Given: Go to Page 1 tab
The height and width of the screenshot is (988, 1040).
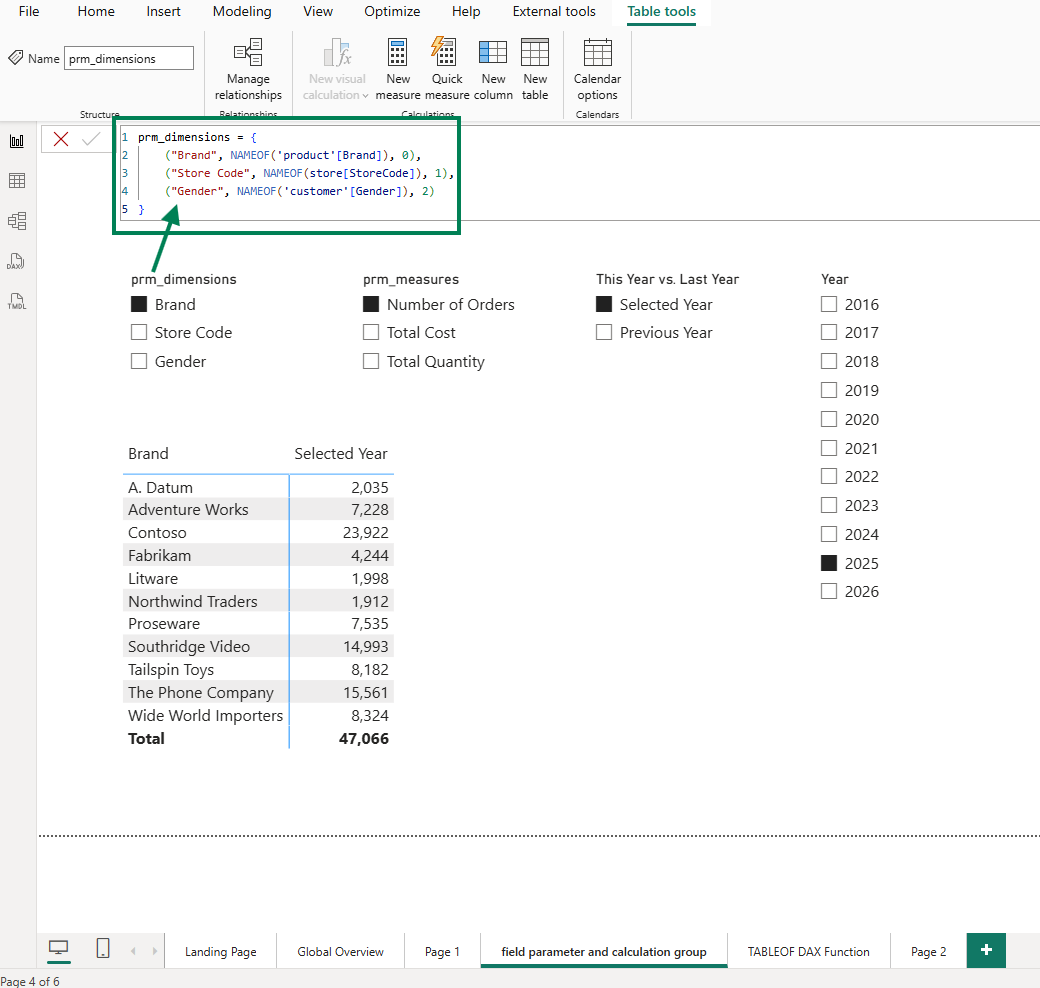Looking at the screenshot, I should point(442,952).
